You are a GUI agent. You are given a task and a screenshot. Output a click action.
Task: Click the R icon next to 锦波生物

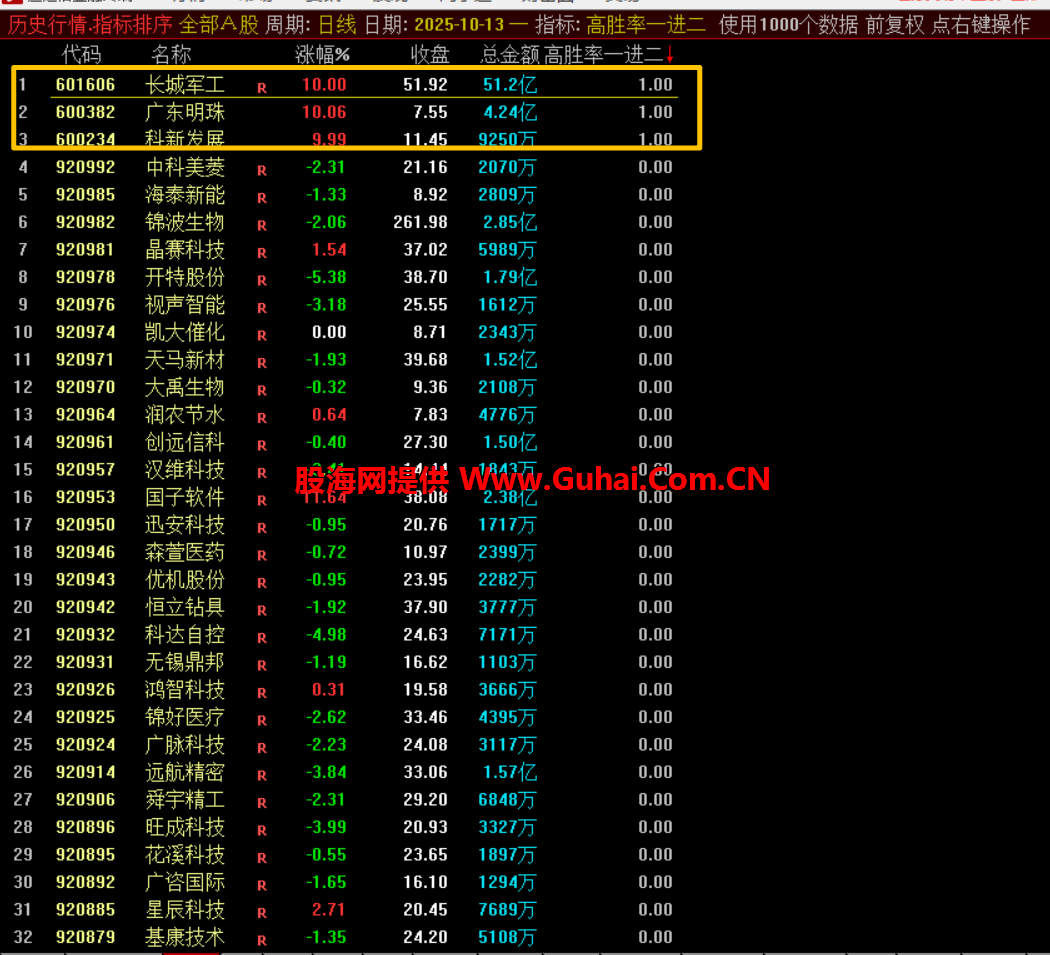pyautogui.click(x=262, y=225)
